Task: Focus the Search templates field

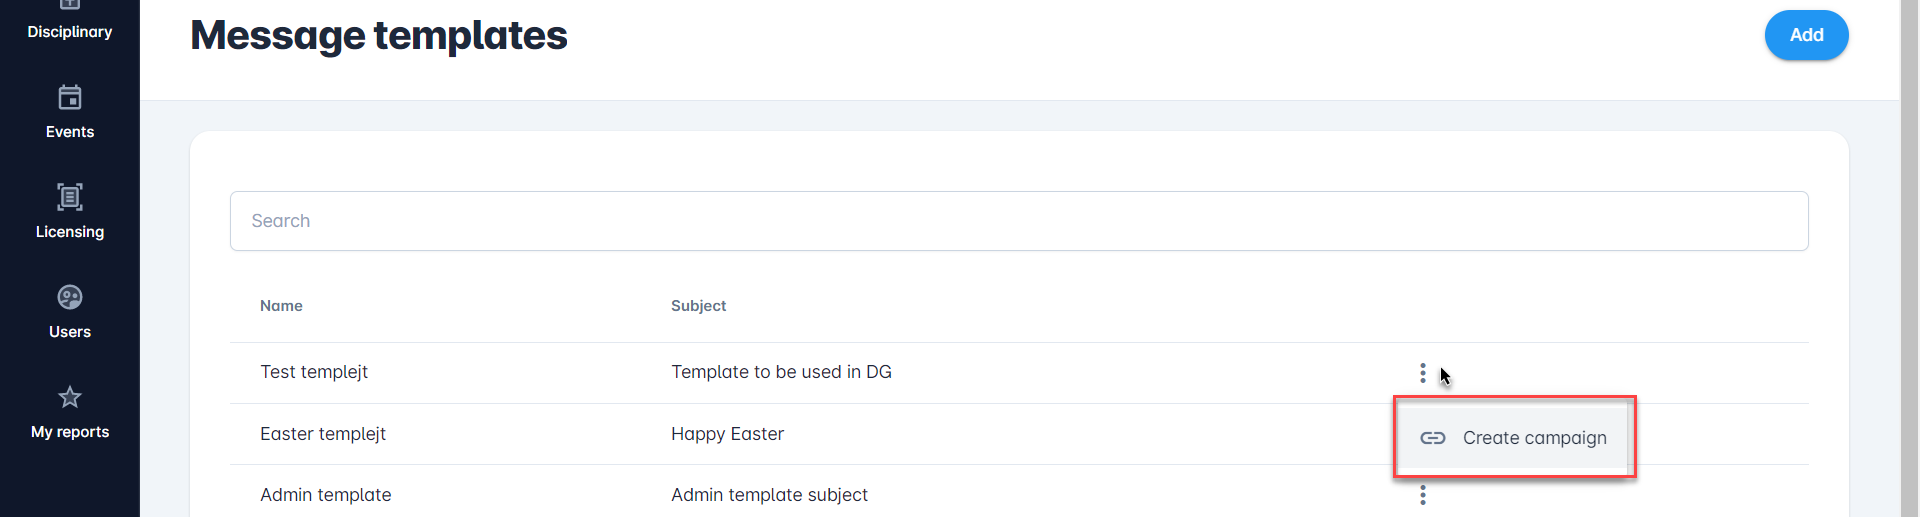Action: click(x=1018, y=221)
